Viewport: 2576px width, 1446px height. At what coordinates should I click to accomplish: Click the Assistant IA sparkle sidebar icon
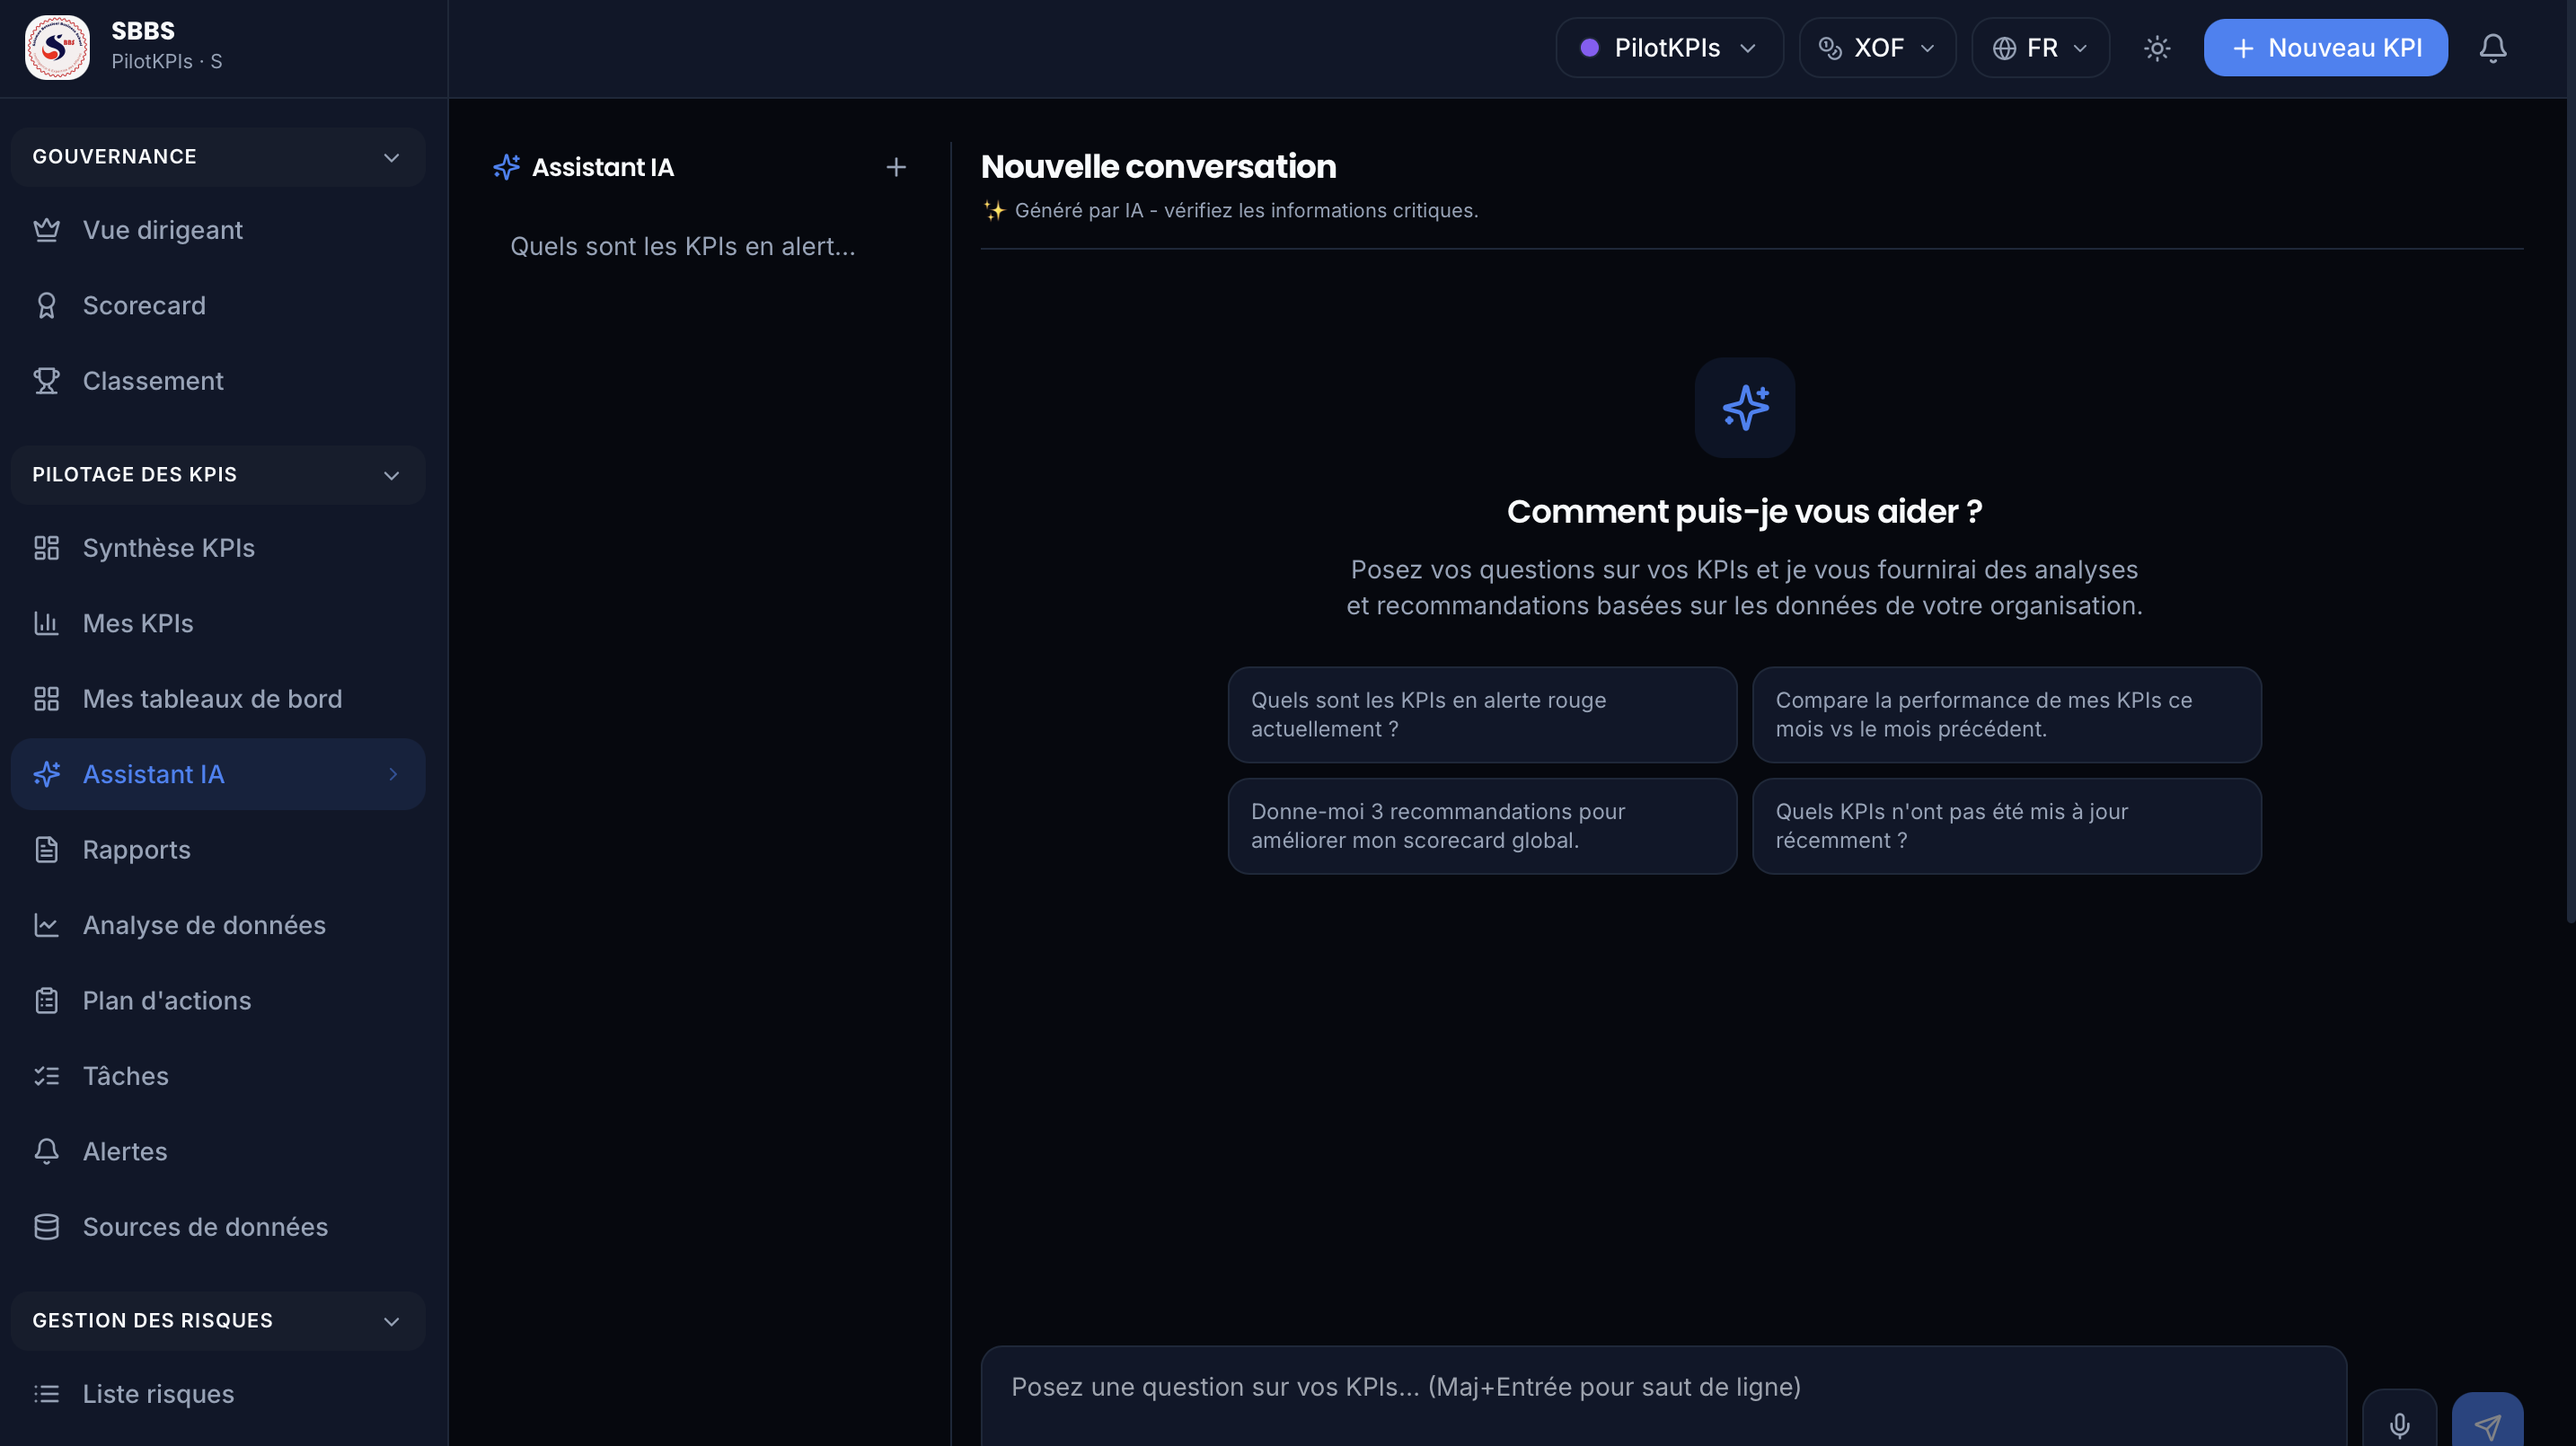click(x=47, y=775)
